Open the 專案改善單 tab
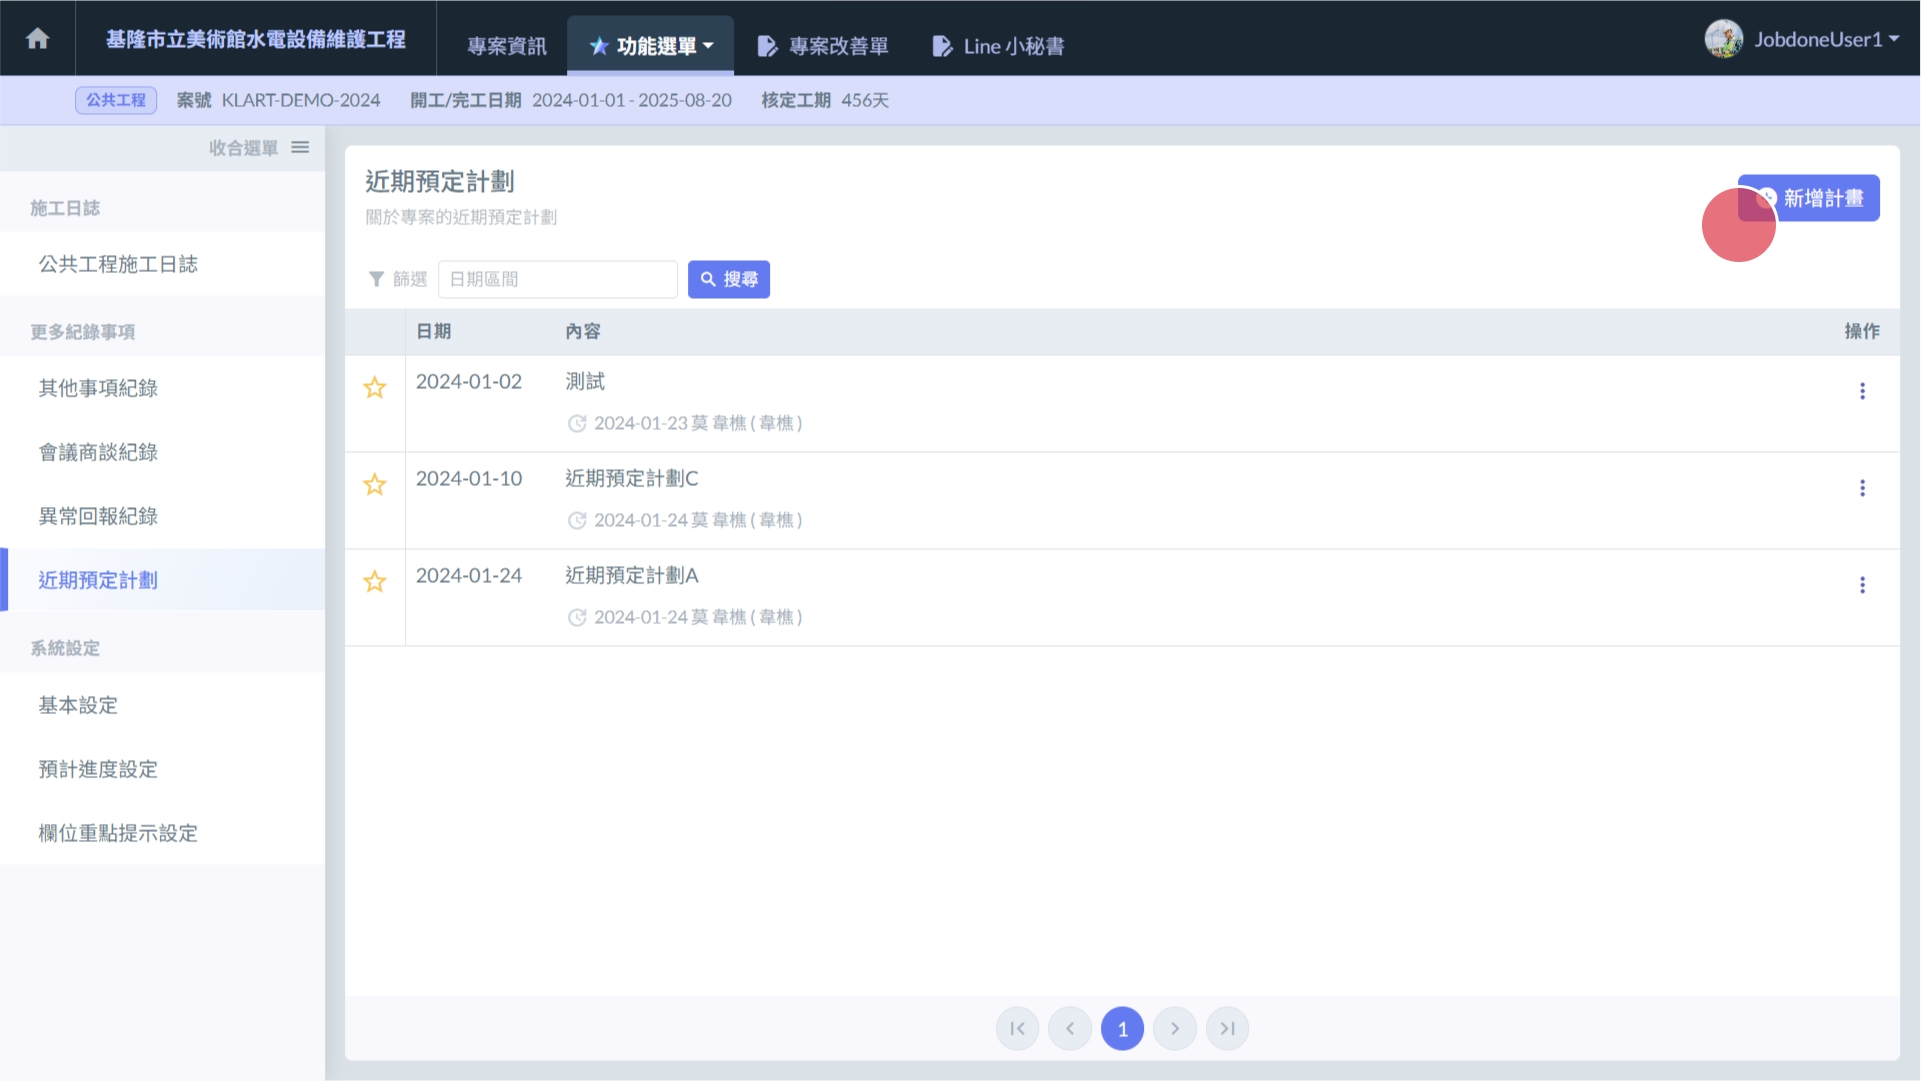The height and width of the screenshot is (1081, 1921). click(x=823, y=46)
